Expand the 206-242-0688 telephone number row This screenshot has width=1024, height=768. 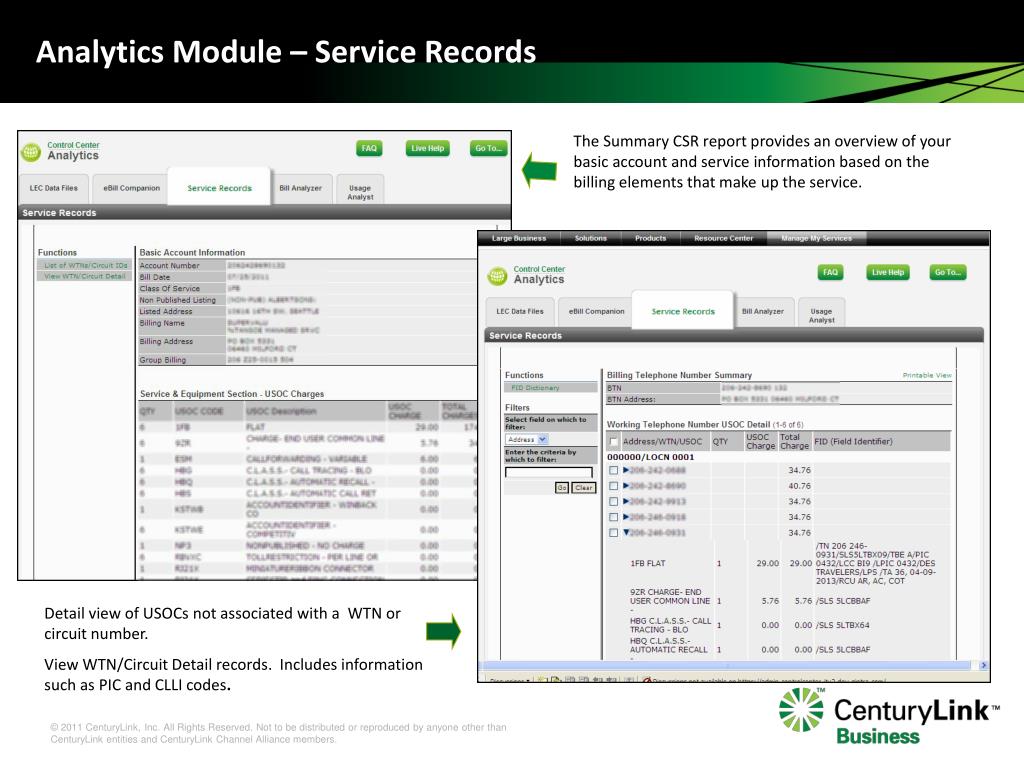626,470
